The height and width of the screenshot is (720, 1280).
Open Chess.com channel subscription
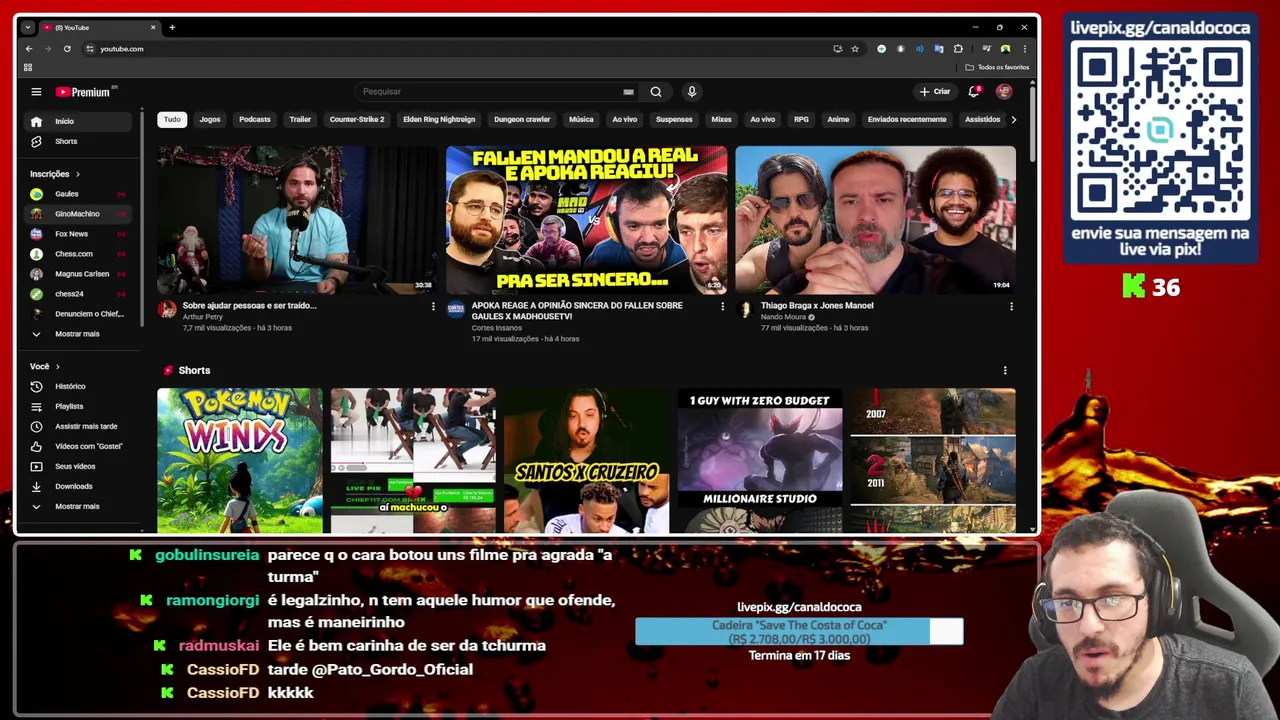(78, 254)
